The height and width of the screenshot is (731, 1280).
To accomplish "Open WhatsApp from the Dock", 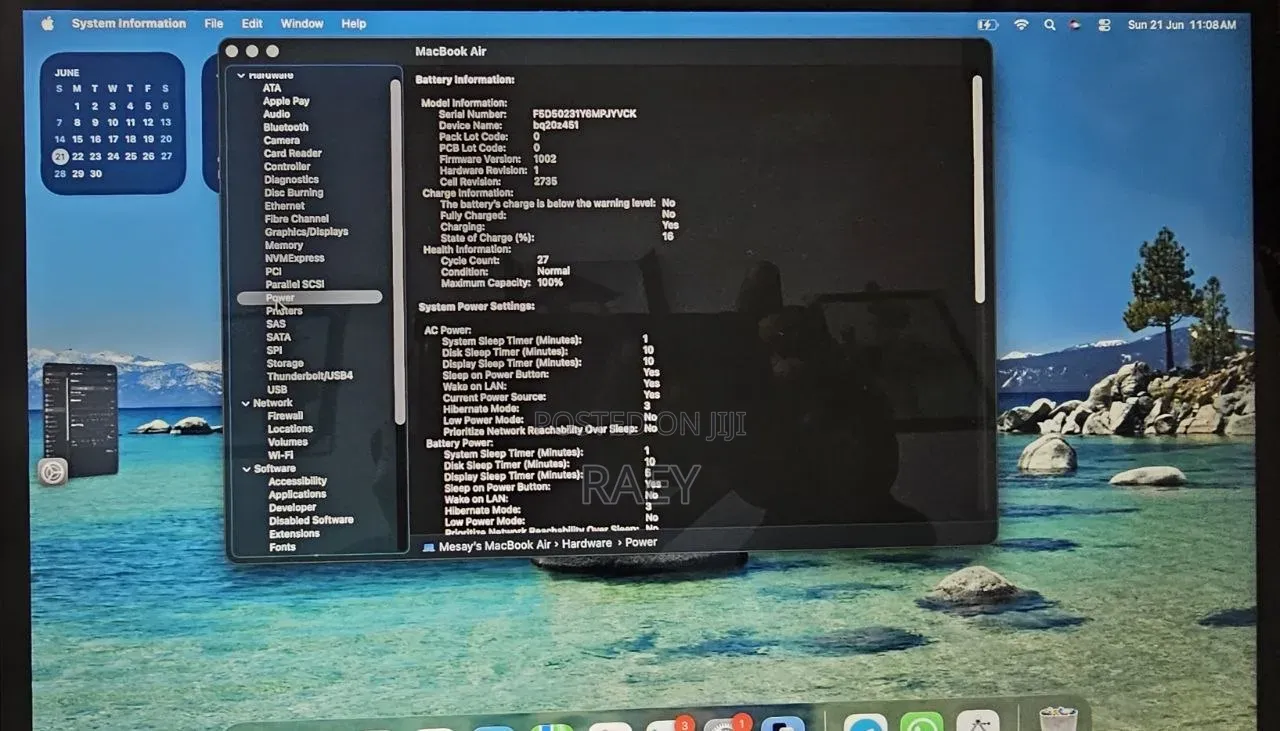I will click(x=921, y=722).
